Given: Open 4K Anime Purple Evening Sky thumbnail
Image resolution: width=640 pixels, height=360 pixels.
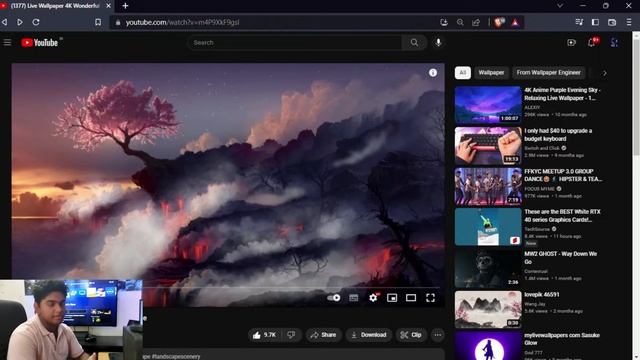Looking at the screenshot, I should pos(488,105).
